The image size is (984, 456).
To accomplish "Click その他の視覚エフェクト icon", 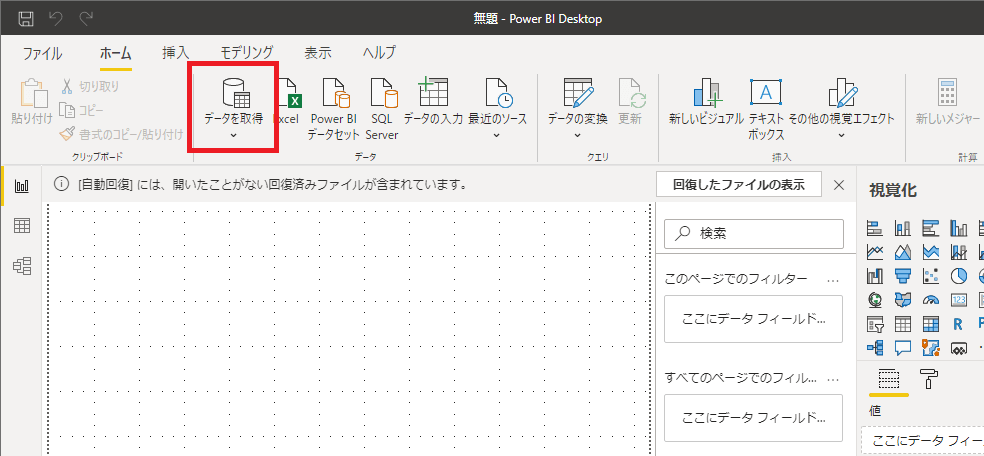I will point(842,93).
